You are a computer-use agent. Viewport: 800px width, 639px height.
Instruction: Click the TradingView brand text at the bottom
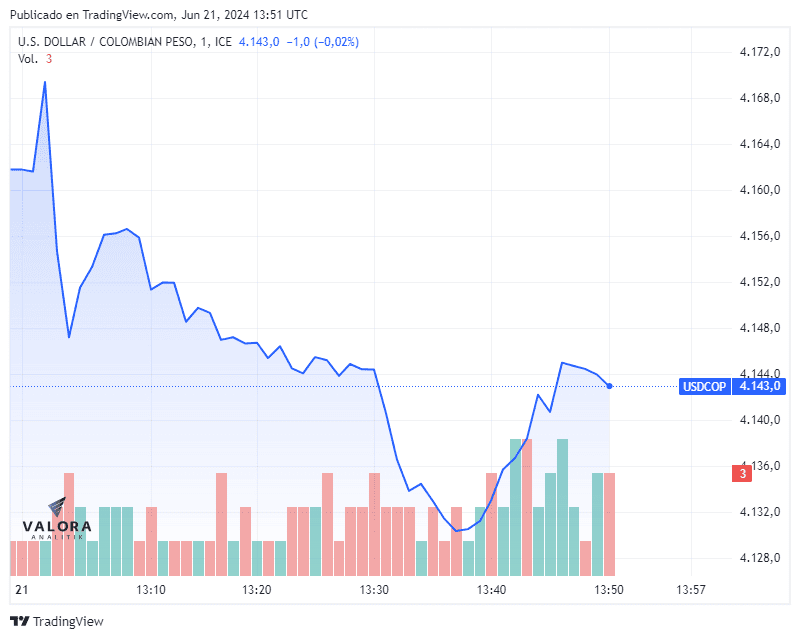(68, 621)
